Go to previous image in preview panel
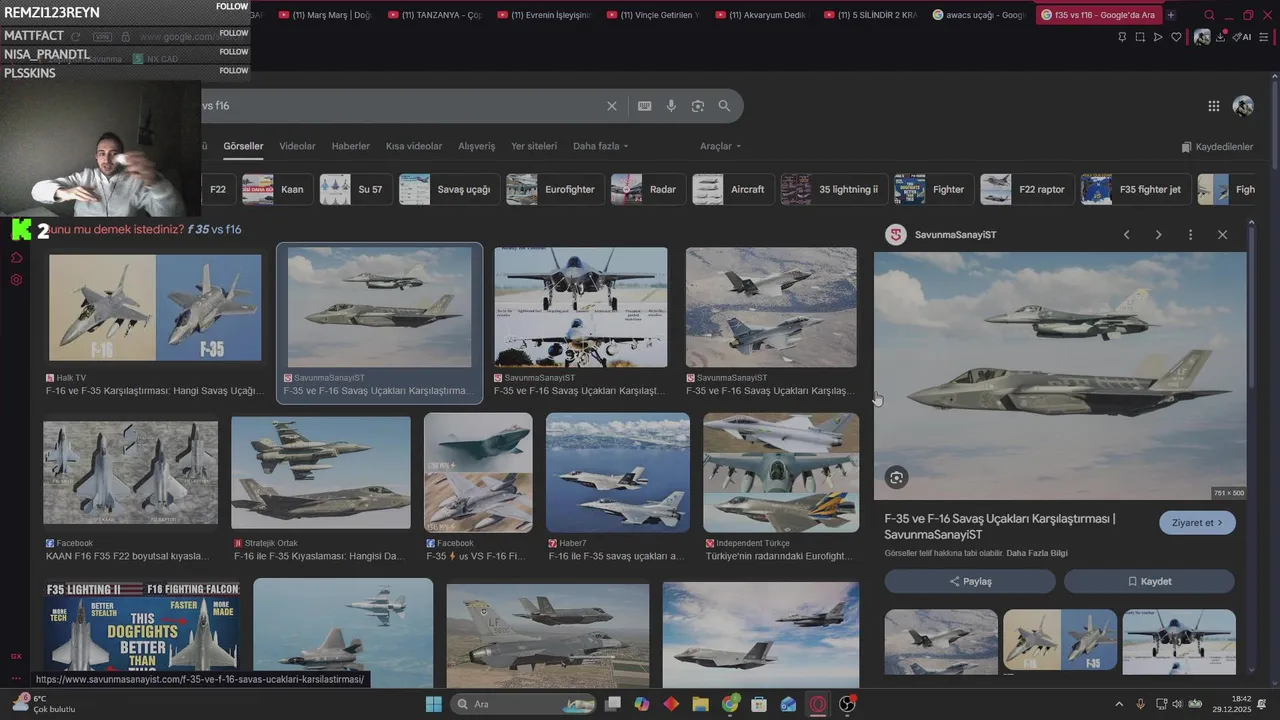This screenshot has width=1280, height=720. (x=1127, y=235)
